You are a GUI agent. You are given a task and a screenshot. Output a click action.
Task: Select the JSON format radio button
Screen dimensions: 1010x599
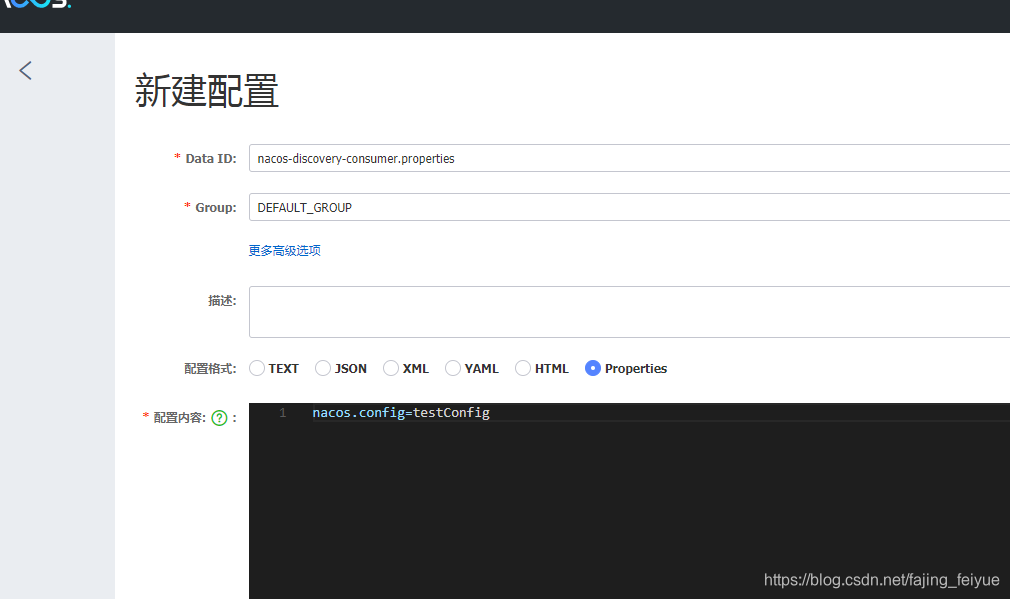pos(323,368)
